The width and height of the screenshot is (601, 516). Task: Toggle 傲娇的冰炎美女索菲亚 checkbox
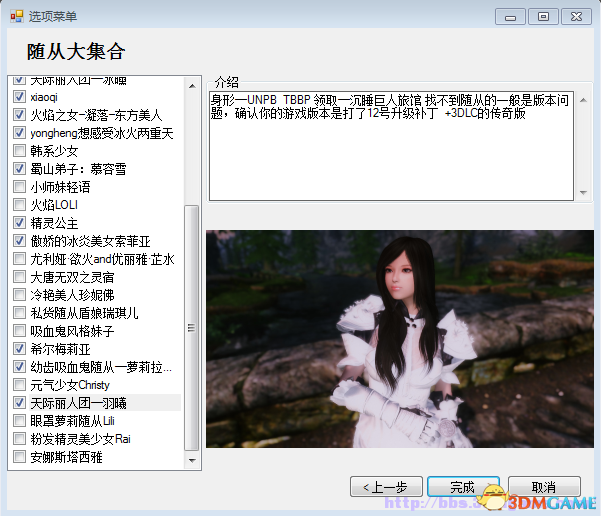tap(19, 241)
